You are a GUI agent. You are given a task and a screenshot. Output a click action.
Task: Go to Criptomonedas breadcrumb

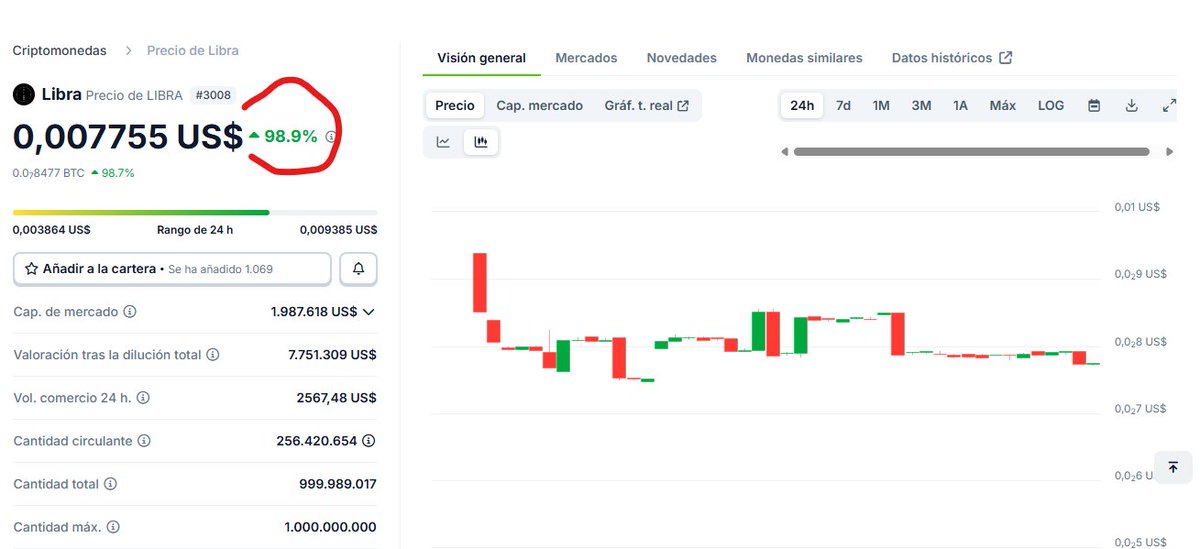tap(59, 50)
